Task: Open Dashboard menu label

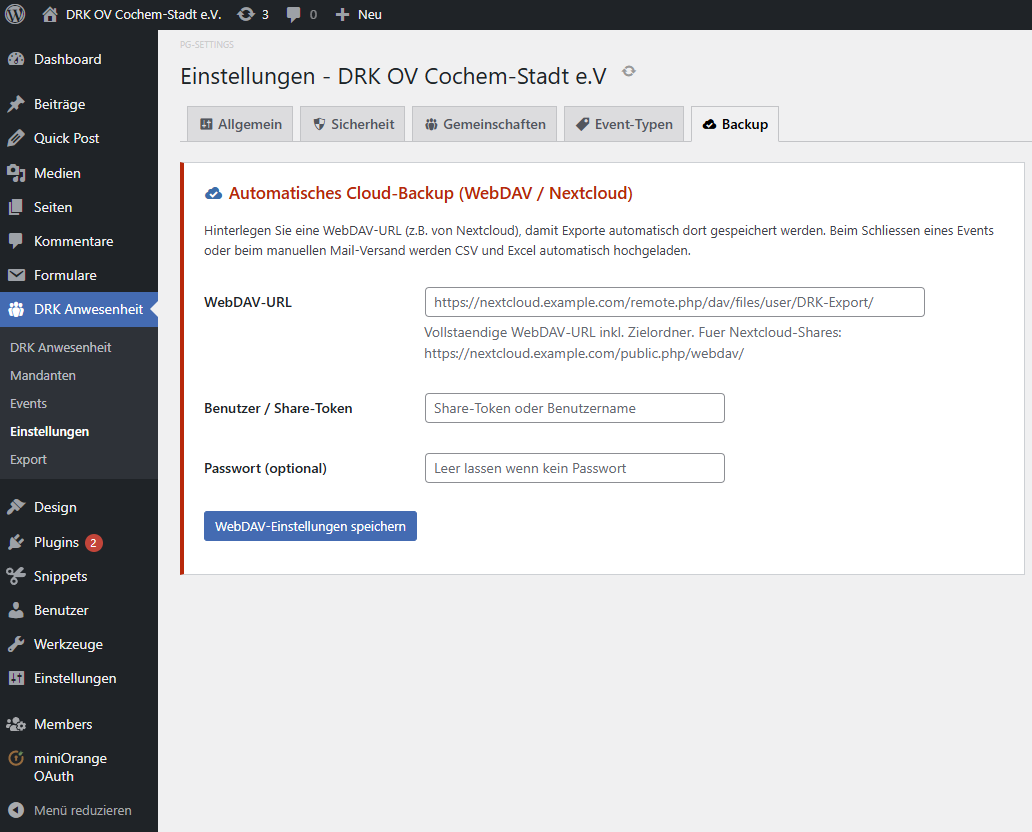Action: point(68,59)
